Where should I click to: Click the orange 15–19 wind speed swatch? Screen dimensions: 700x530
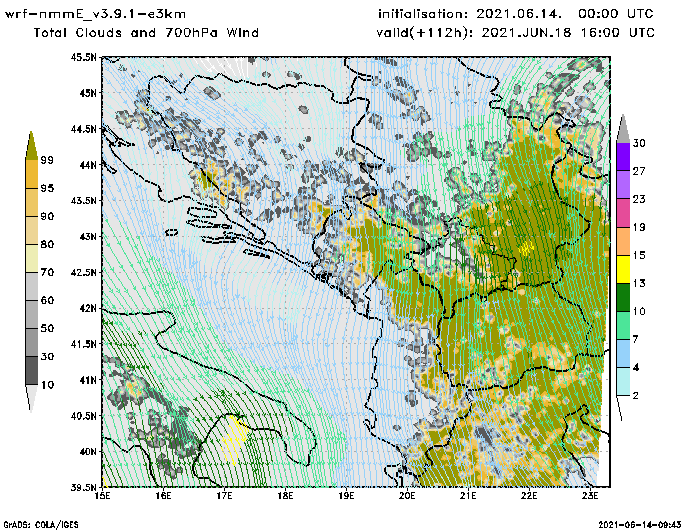(623, 241)
